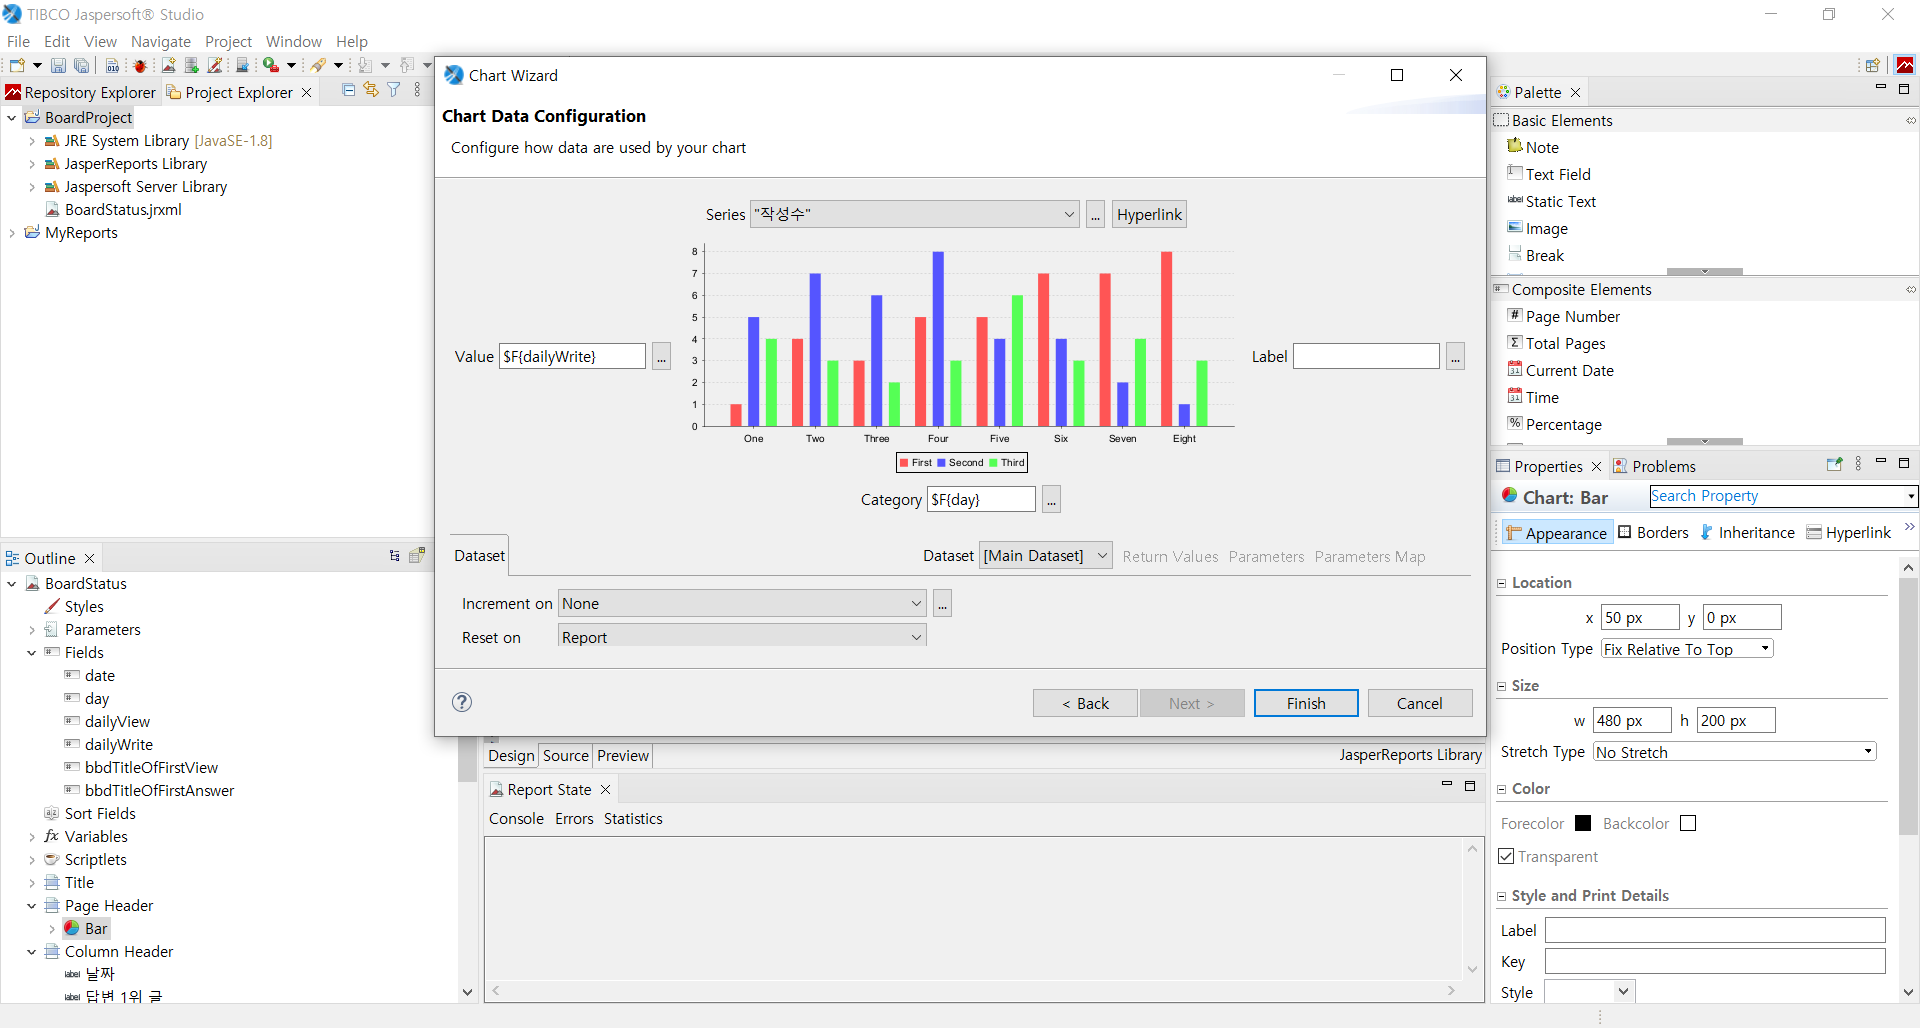This screenshot has height=1028, width=1920.
Task: Click the Save icon in main toolbar
Action: click(58, 66)
